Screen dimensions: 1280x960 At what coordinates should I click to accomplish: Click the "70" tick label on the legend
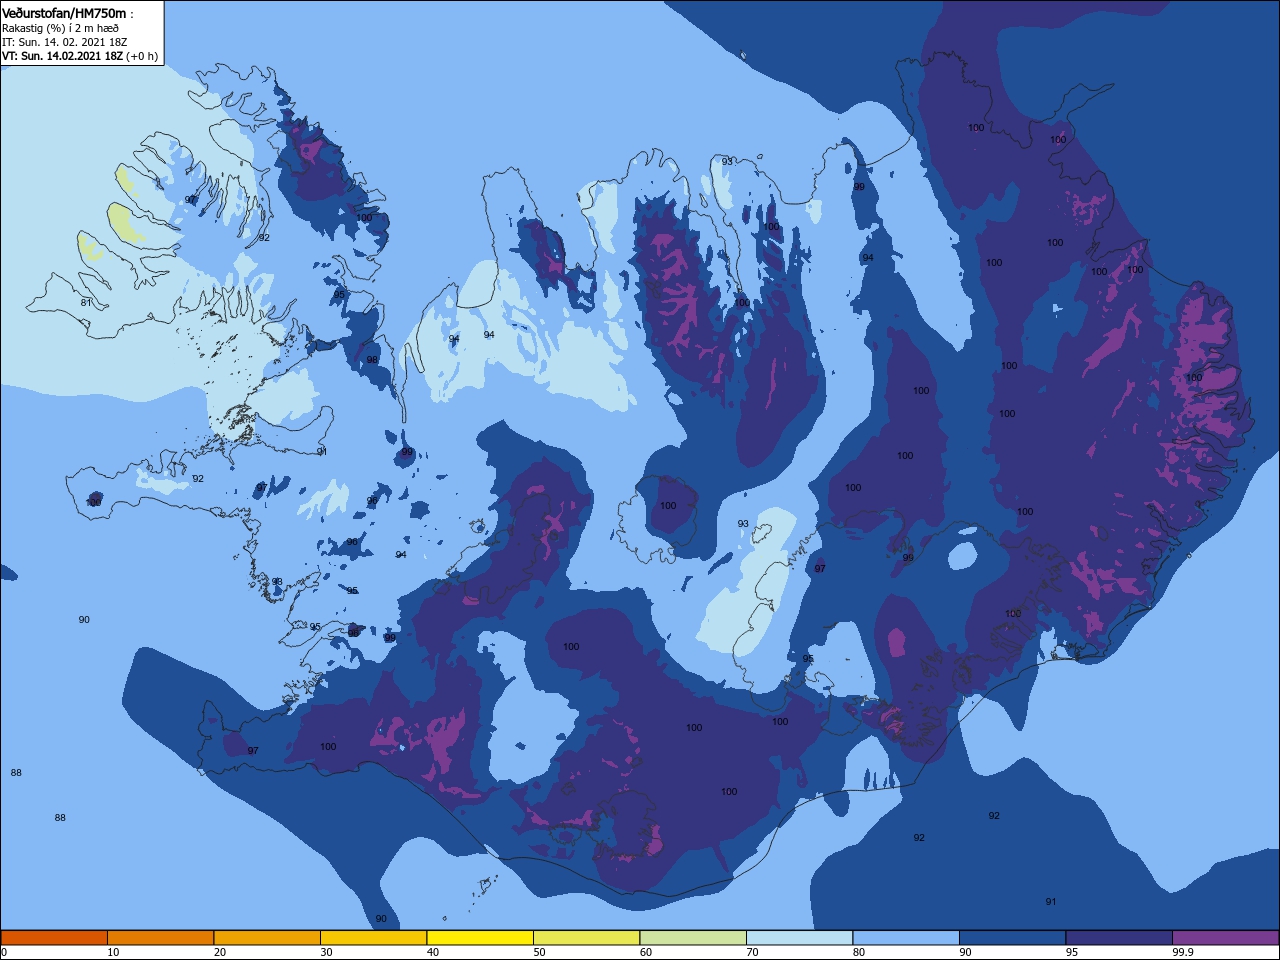click(x=752, y=952)
